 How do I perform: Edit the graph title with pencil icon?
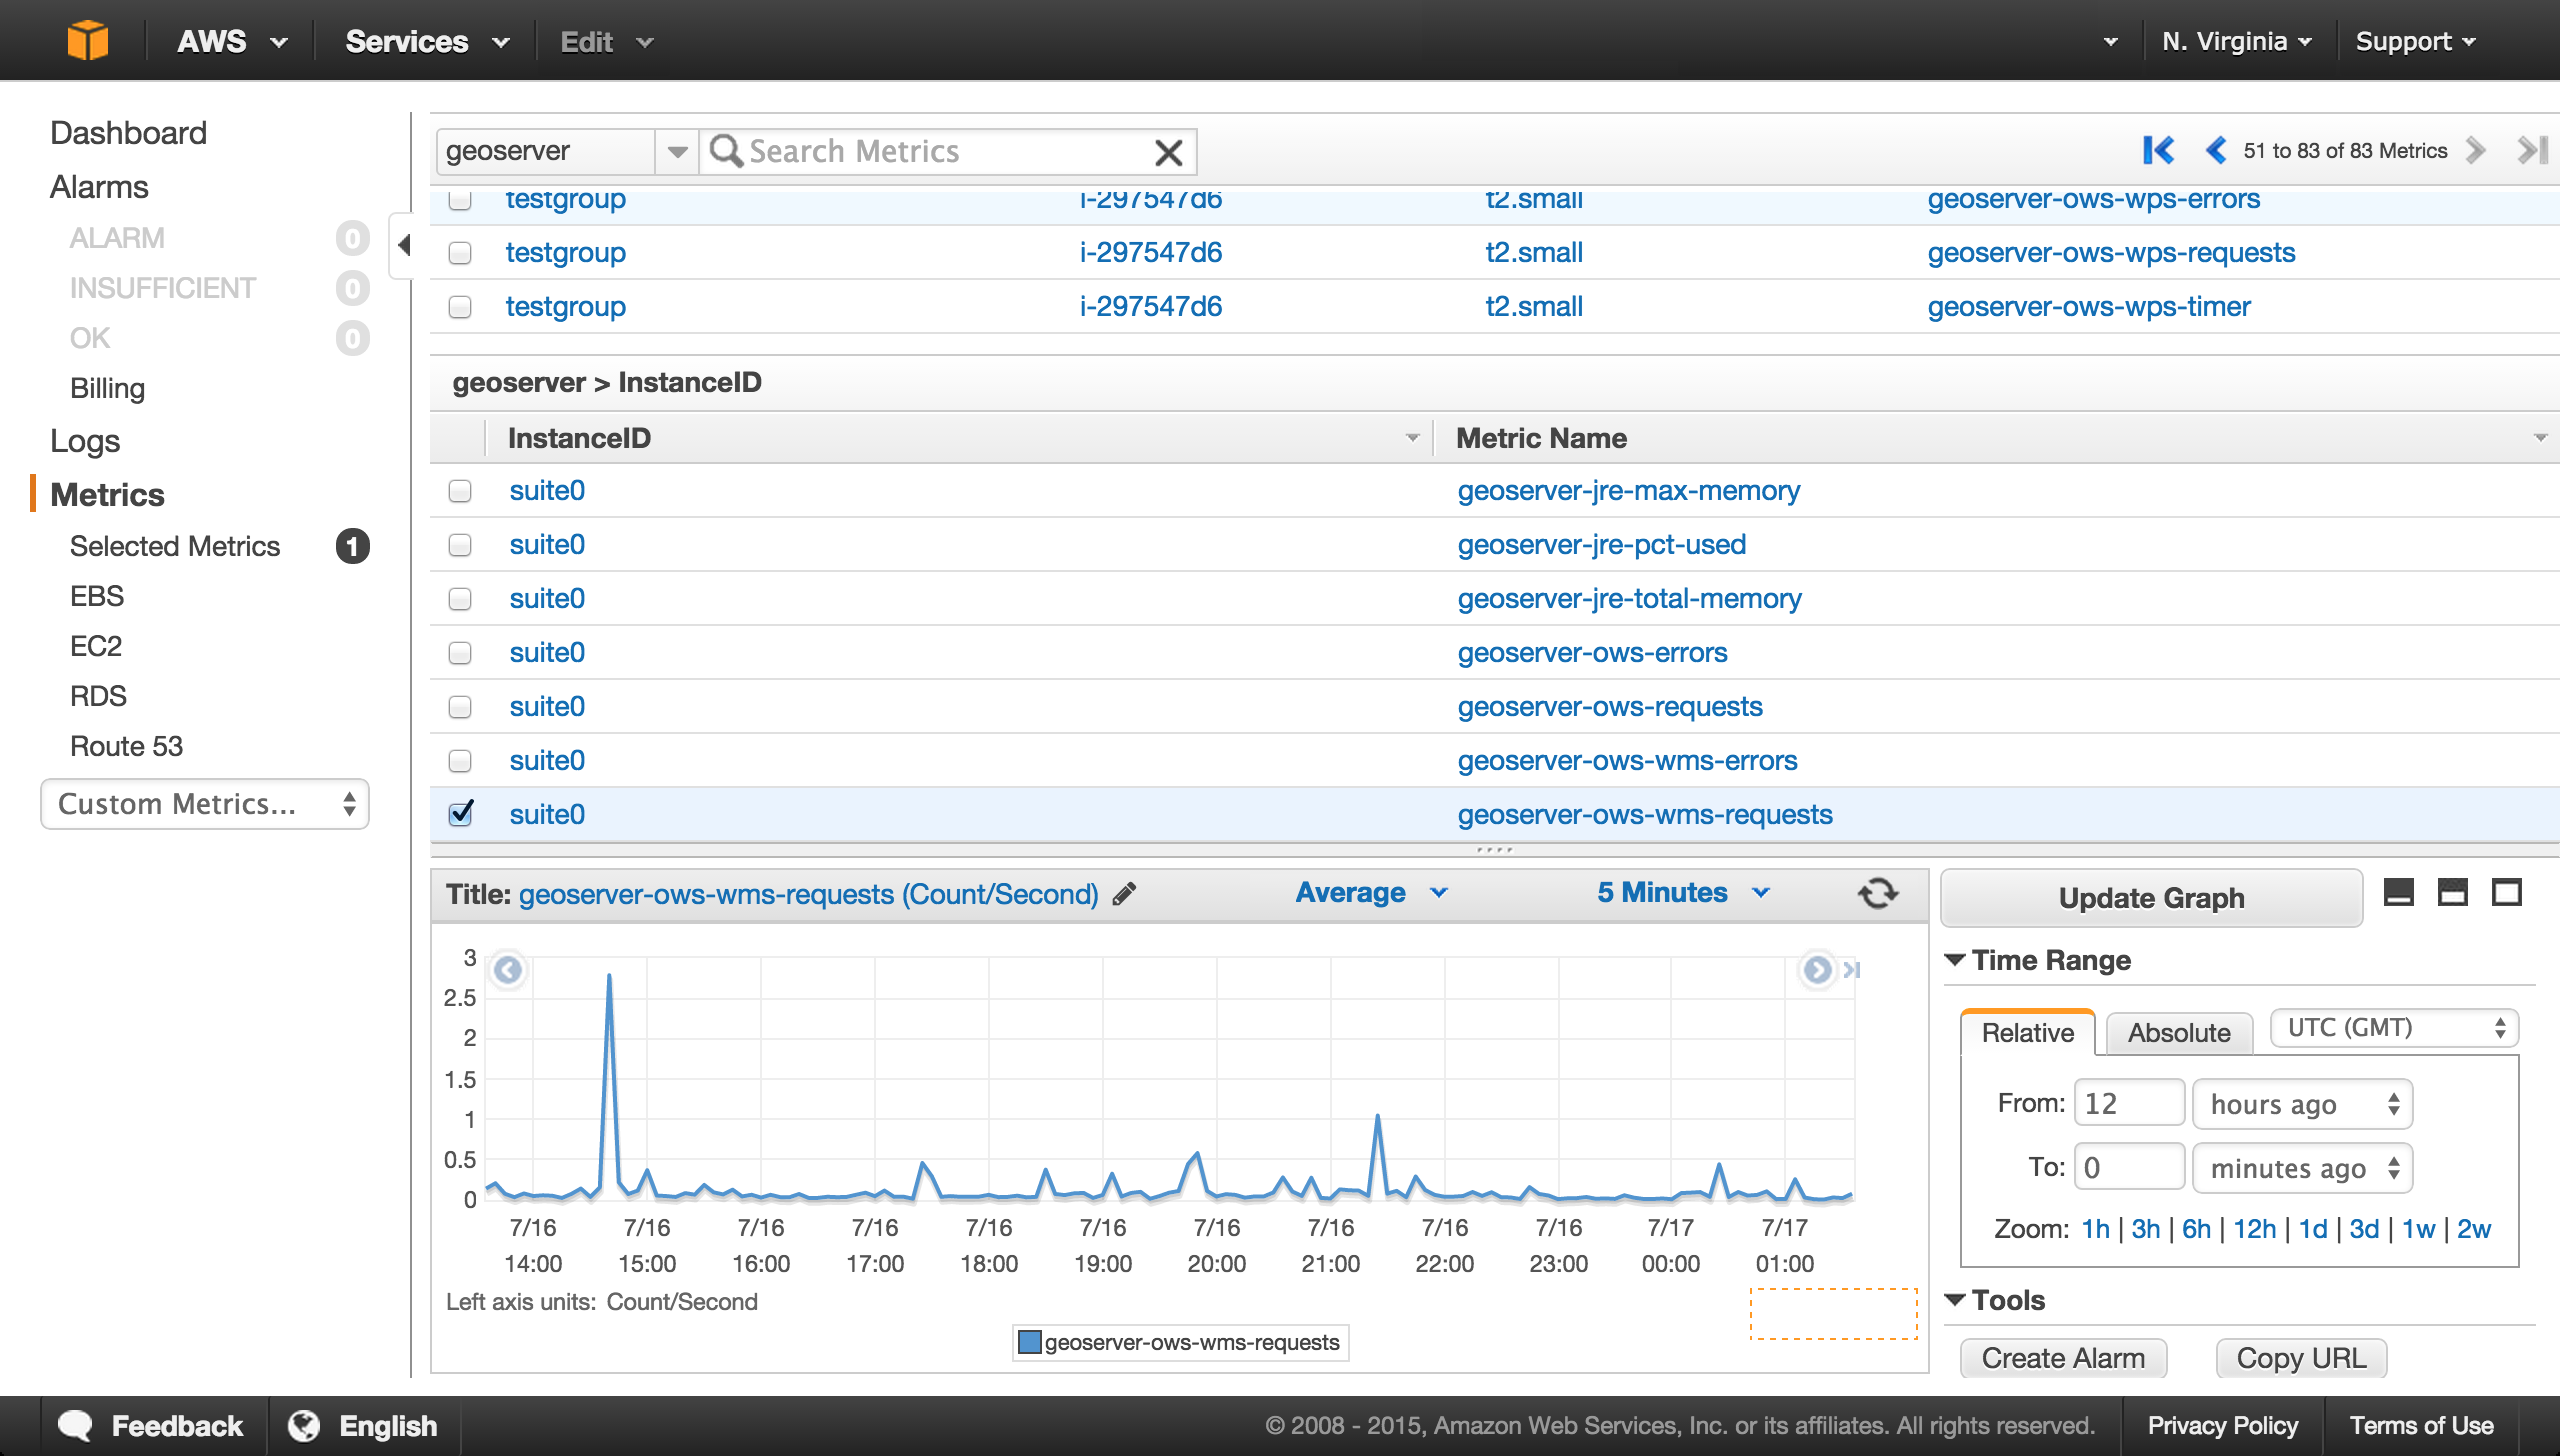(1124, 894)
